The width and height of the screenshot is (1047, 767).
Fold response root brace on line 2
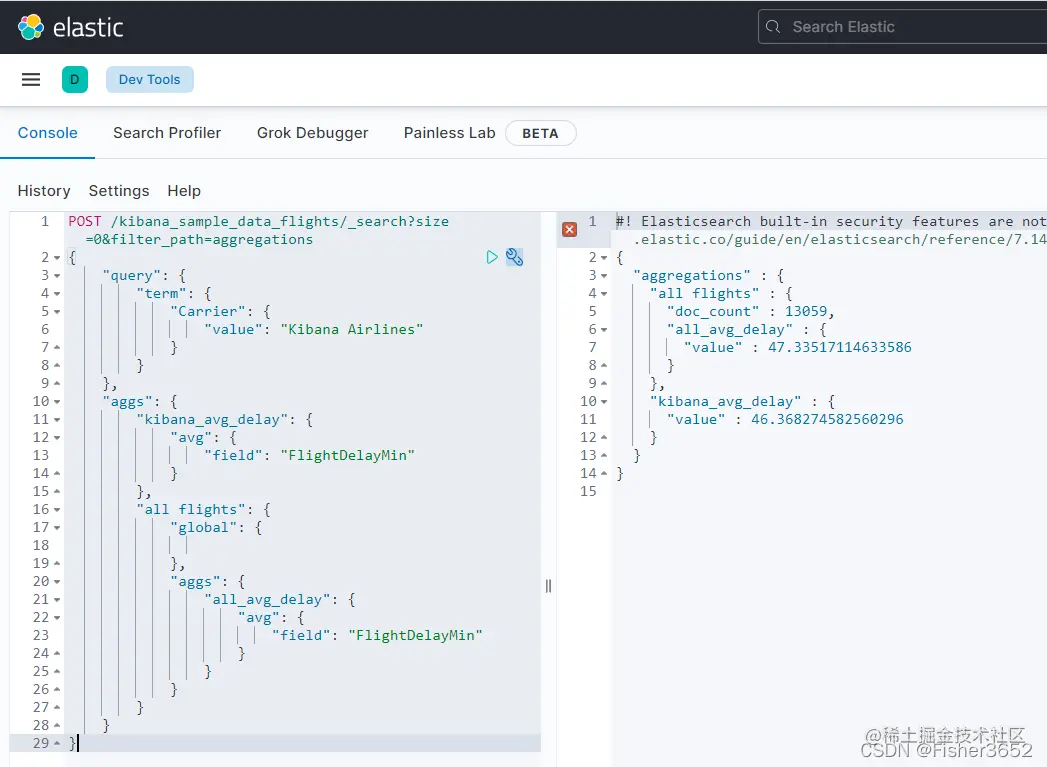tap(604, 258)
